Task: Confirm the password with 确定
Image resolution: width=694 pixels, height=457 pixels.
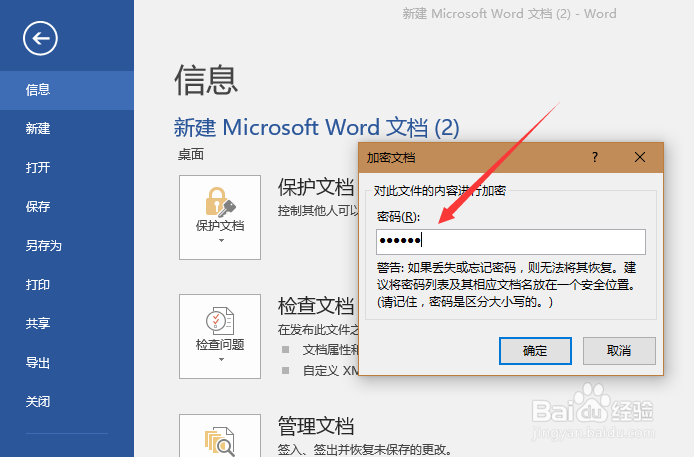Action: click(x=535, y=351)
